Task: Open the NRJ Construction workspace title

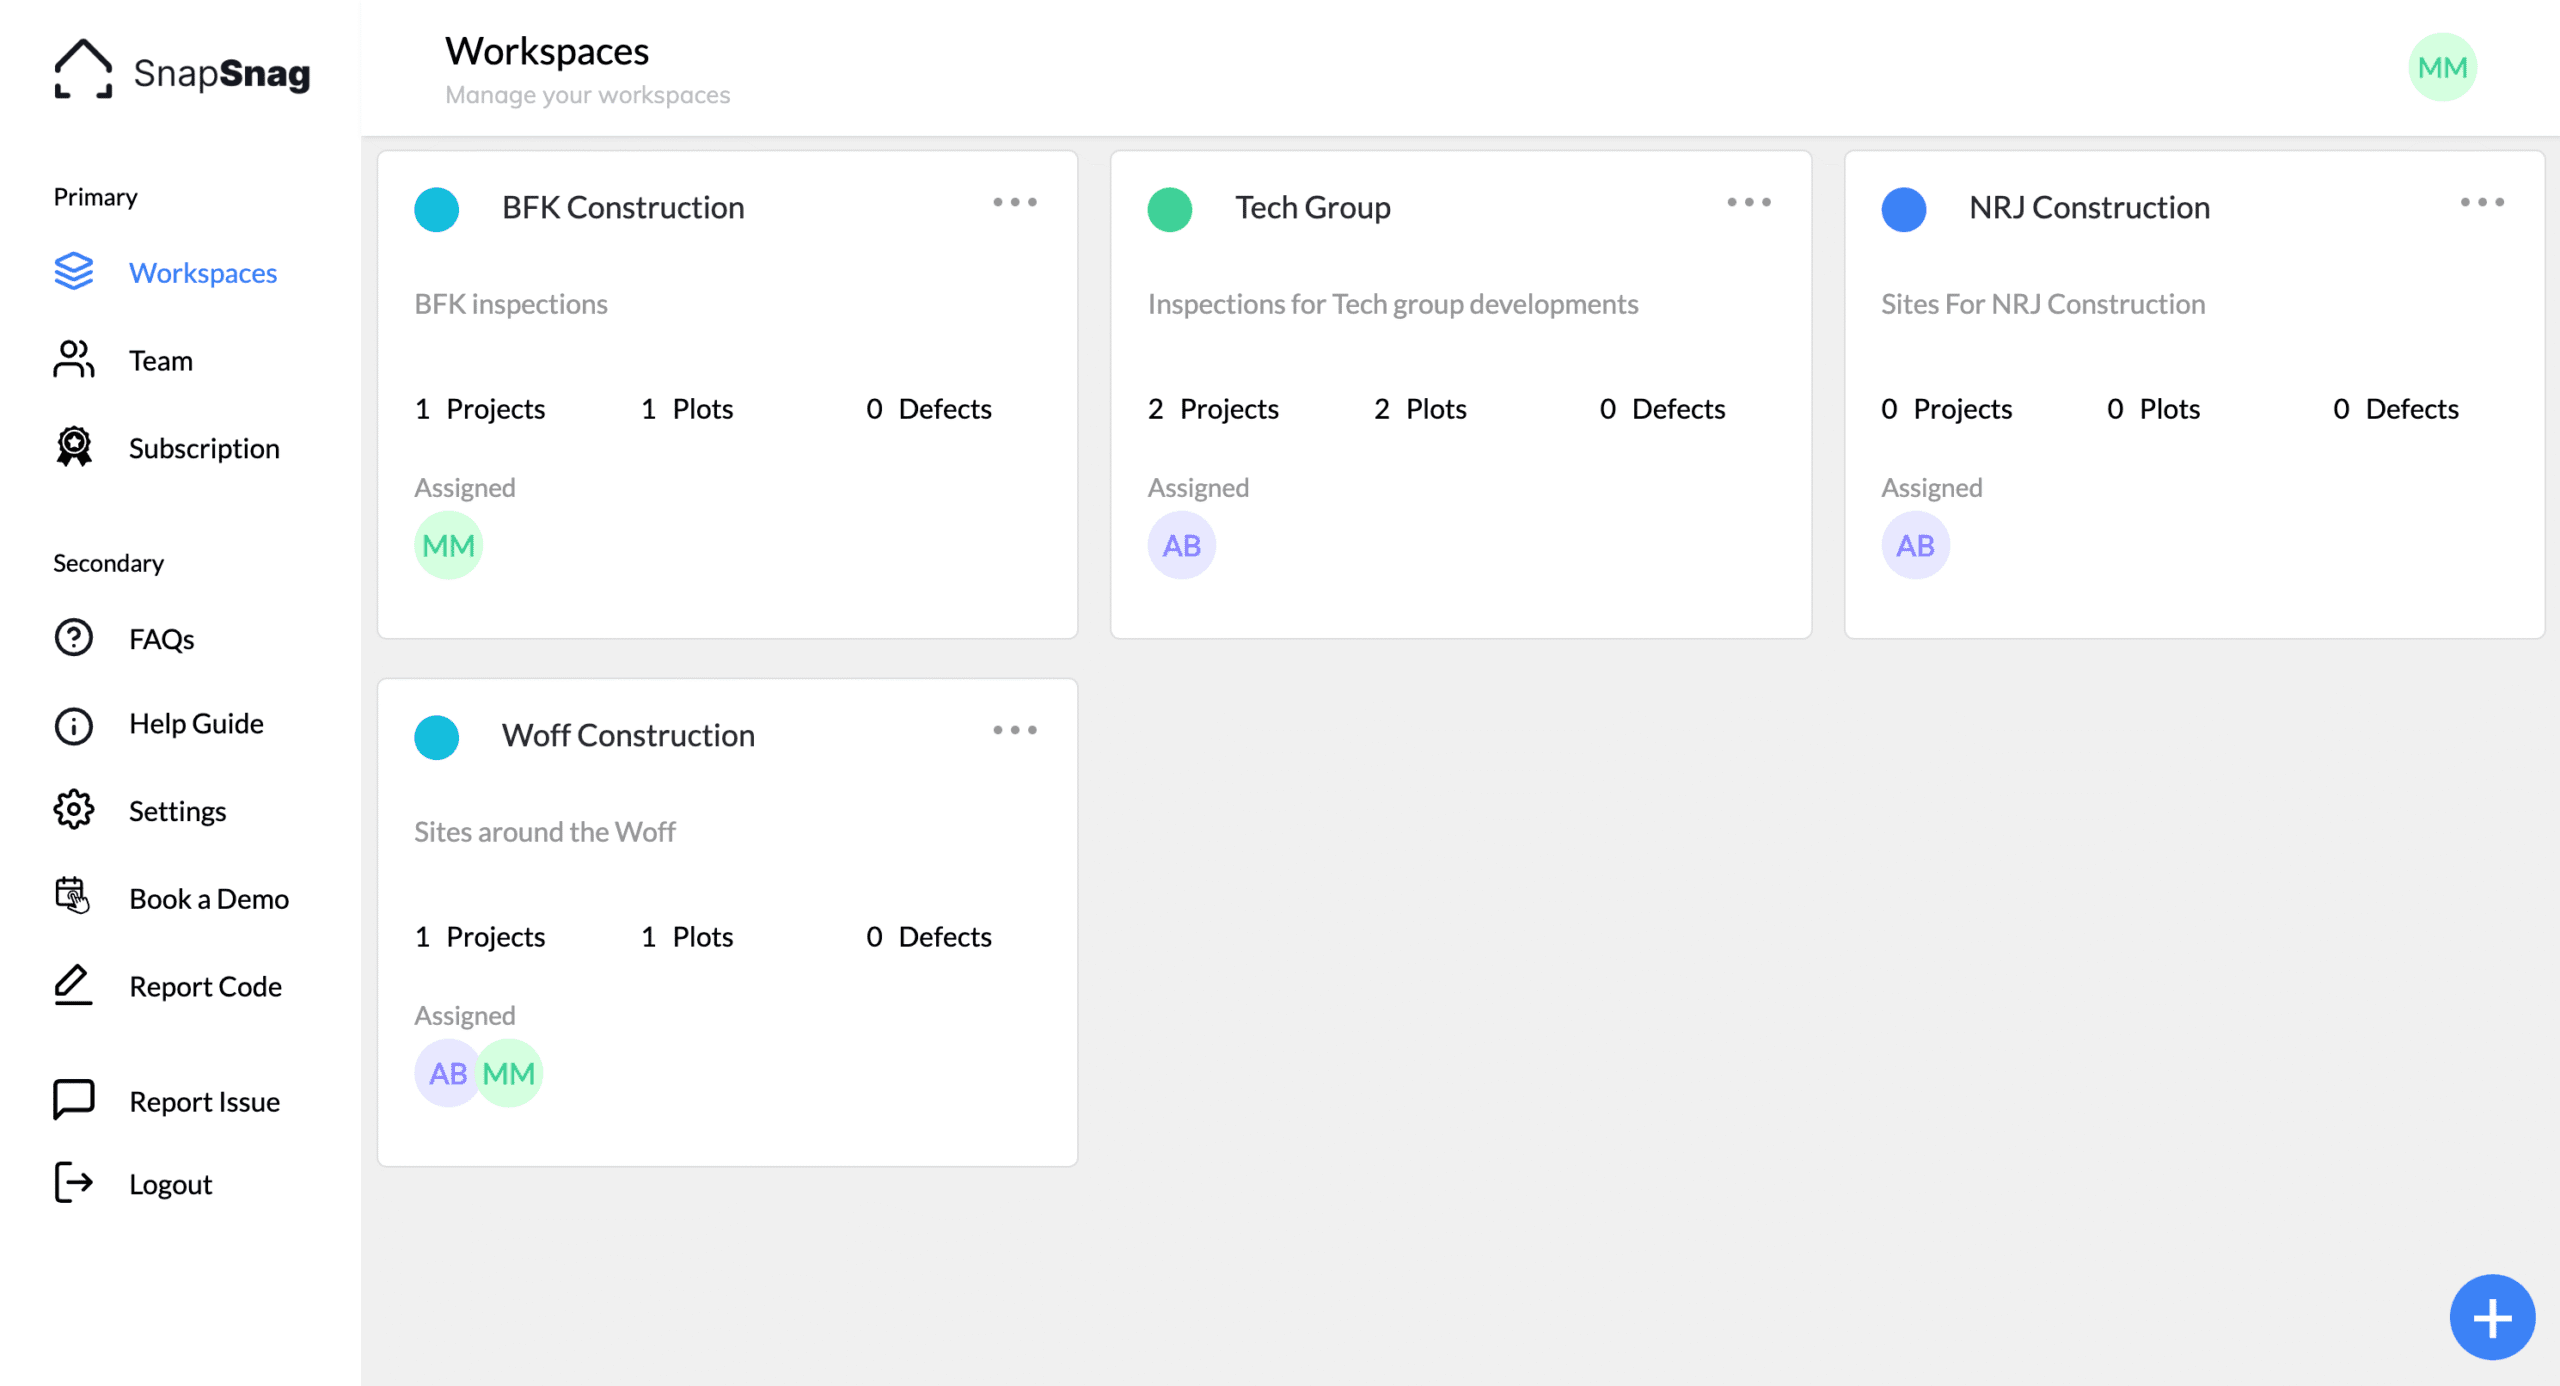Action: click(2088, 207)
